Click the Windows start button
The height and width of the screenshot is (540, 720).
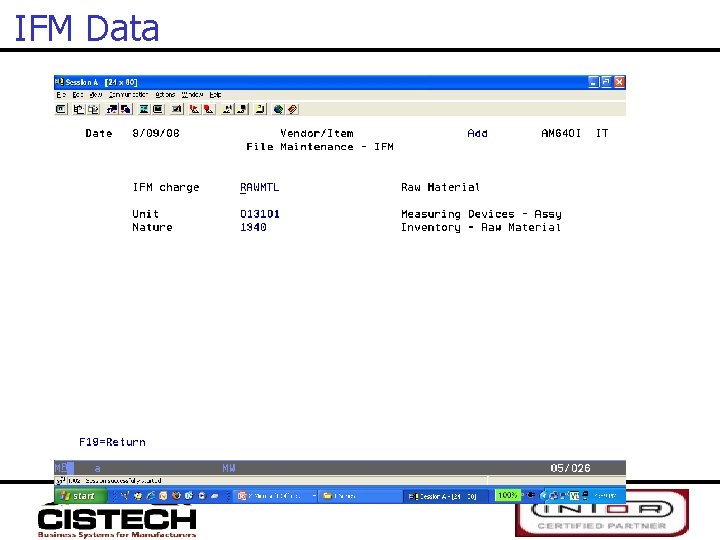click(81, 496)
